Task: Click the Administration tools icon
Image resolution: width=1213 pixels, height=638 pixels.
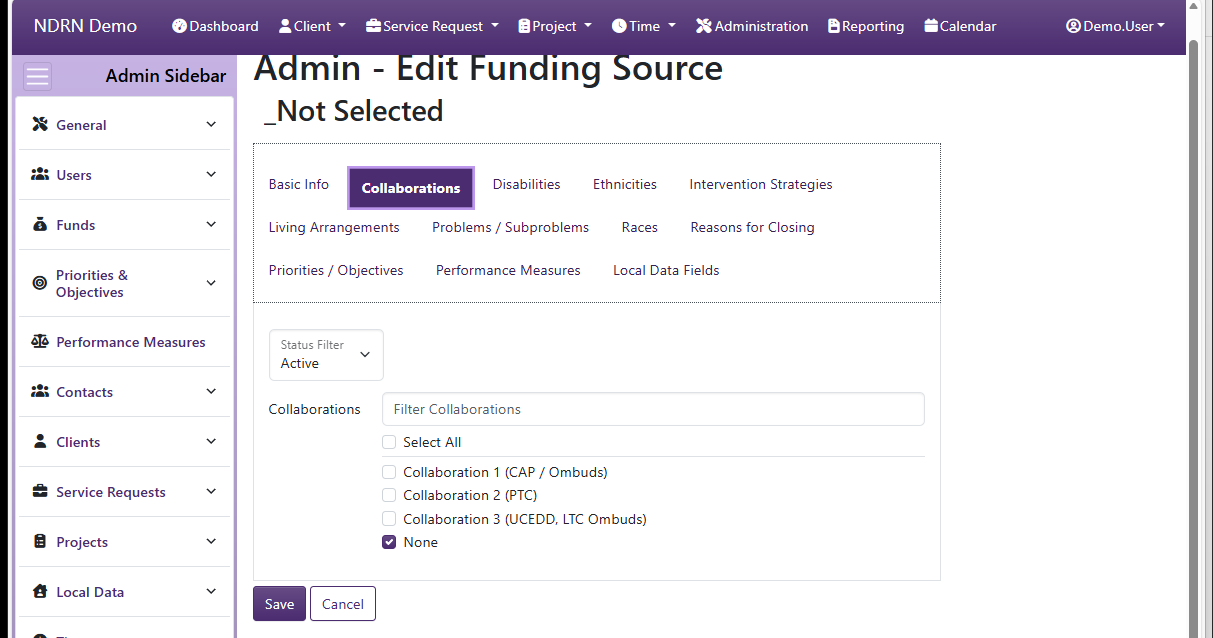Action: point(704,26)
